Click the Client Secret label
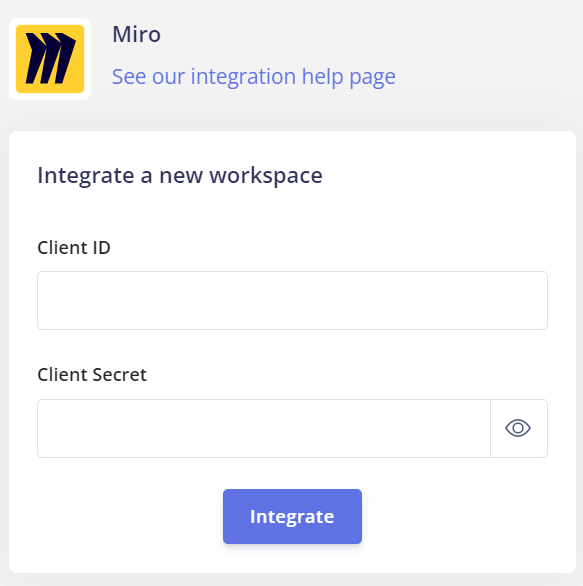Screen dimensions: 583x586 click(x=92, y=374)
